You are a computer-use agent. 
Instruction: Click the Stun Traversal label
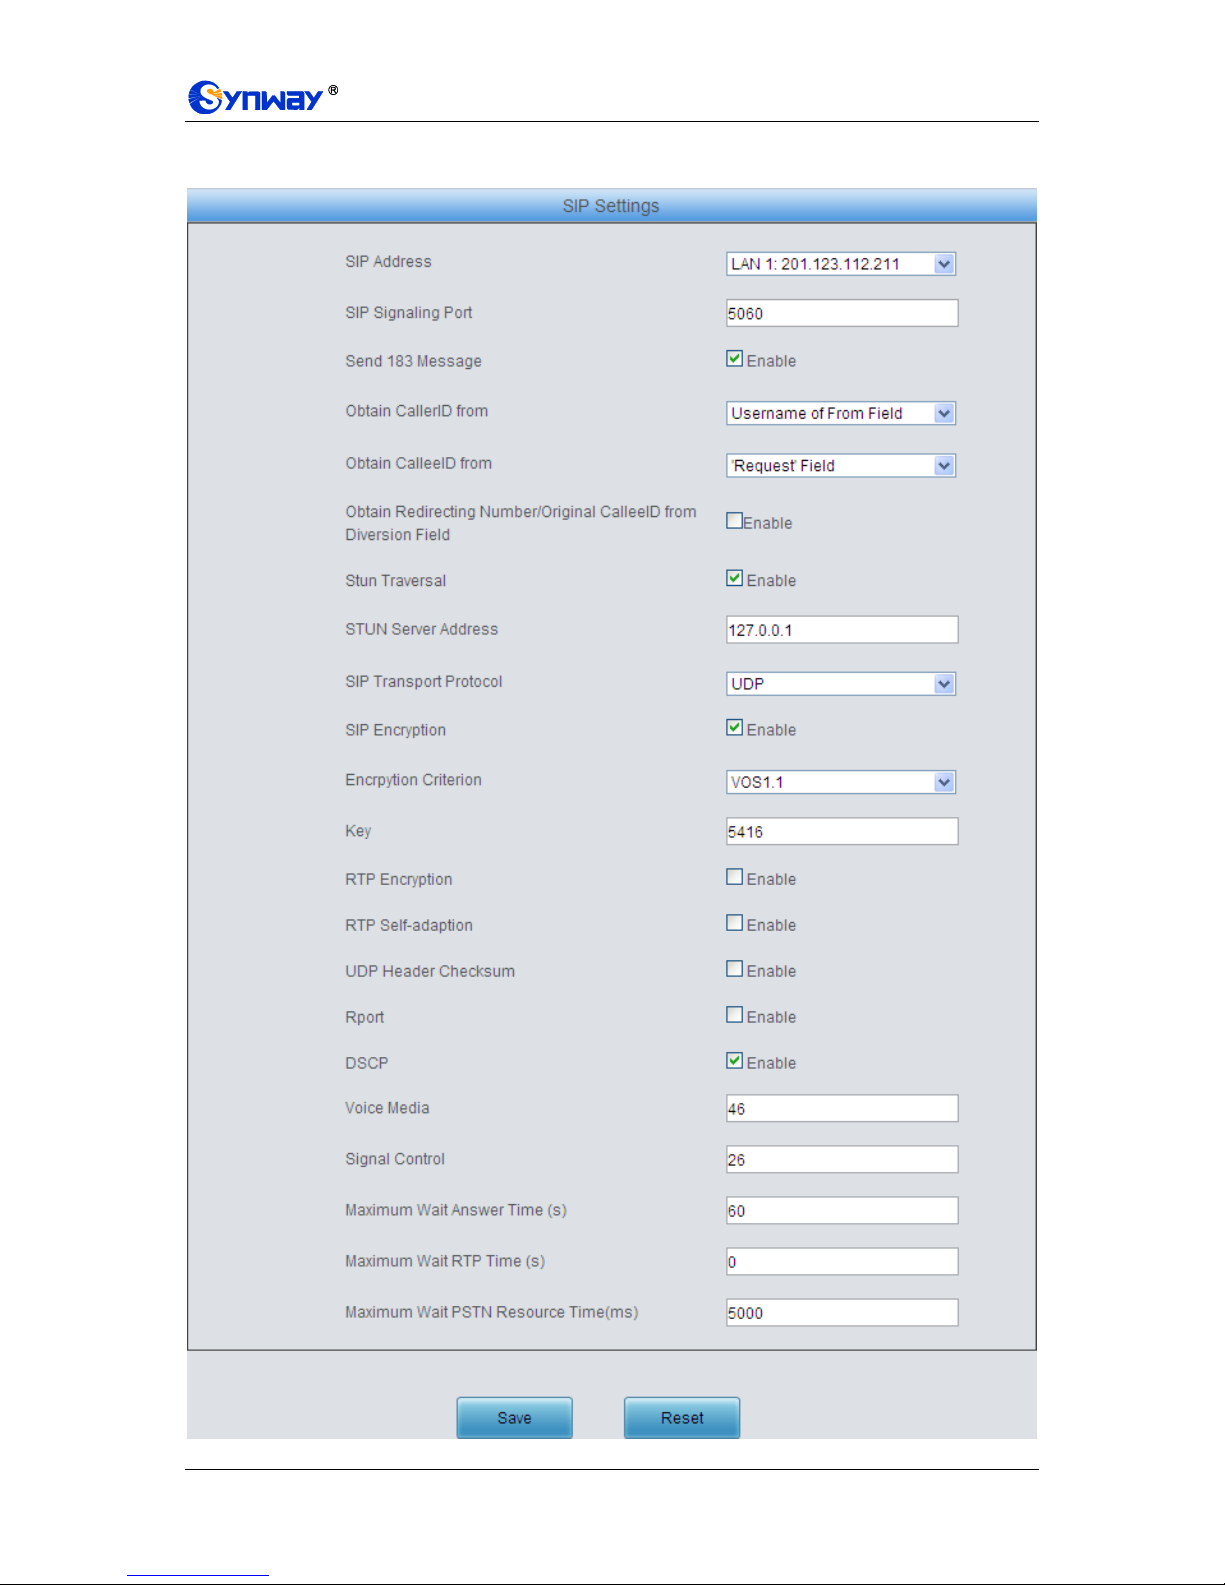(395, 581)
